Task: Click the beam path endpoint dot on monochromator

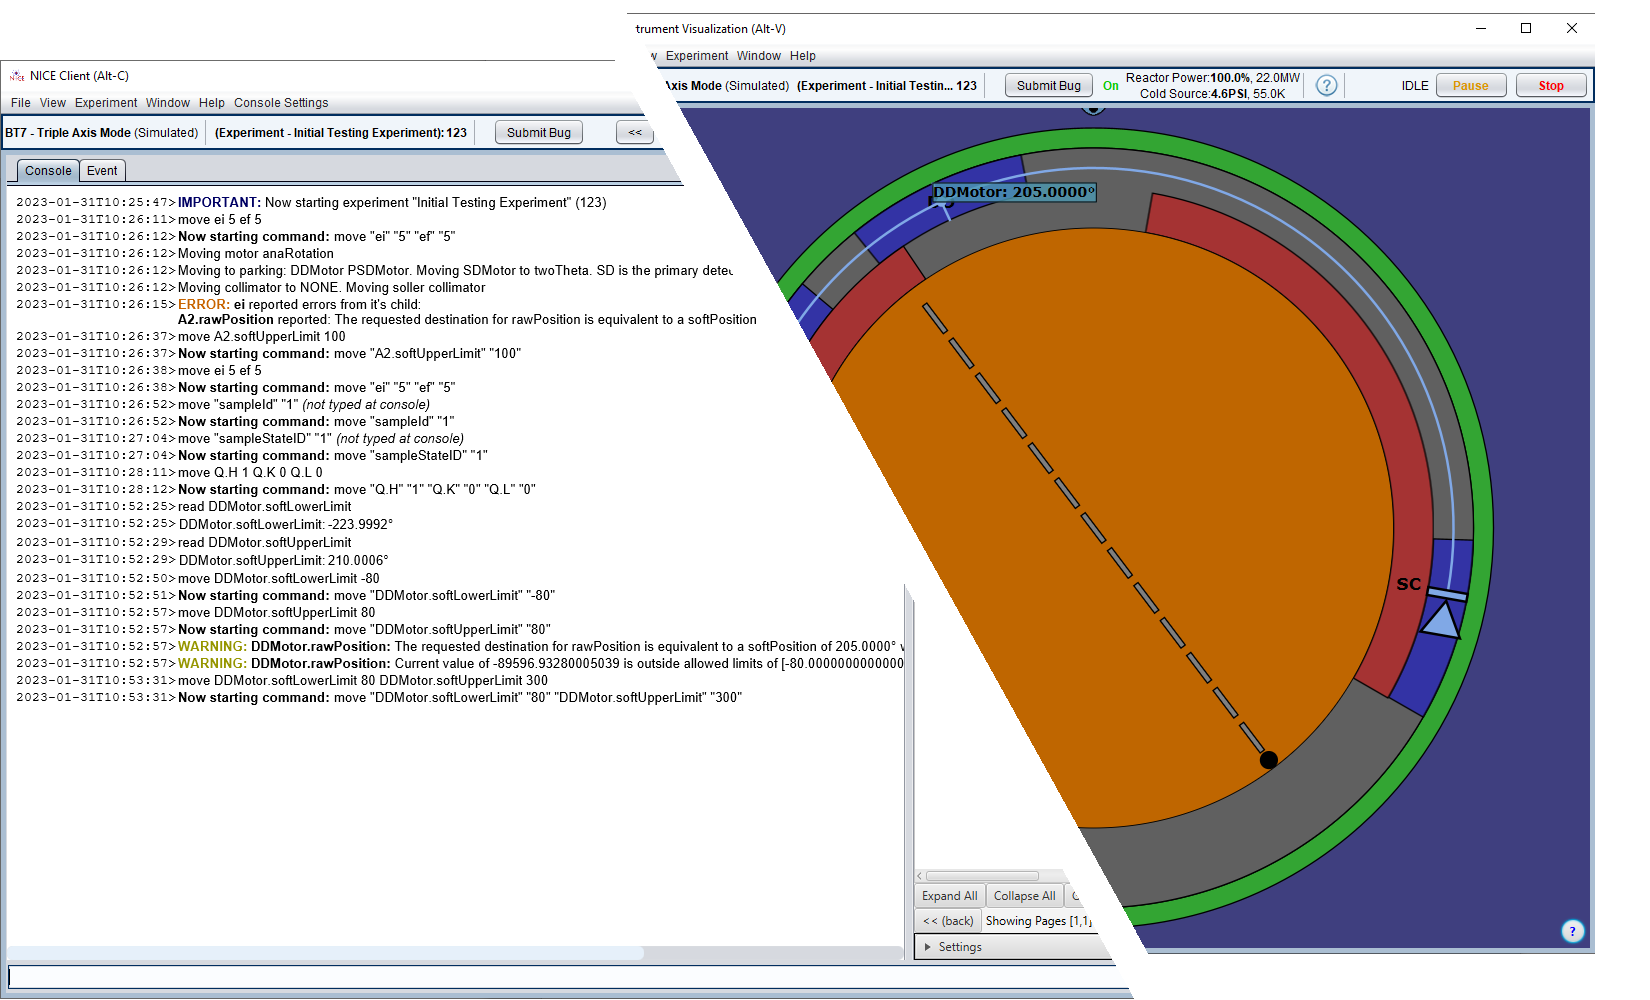Action: coord(1268,760)
